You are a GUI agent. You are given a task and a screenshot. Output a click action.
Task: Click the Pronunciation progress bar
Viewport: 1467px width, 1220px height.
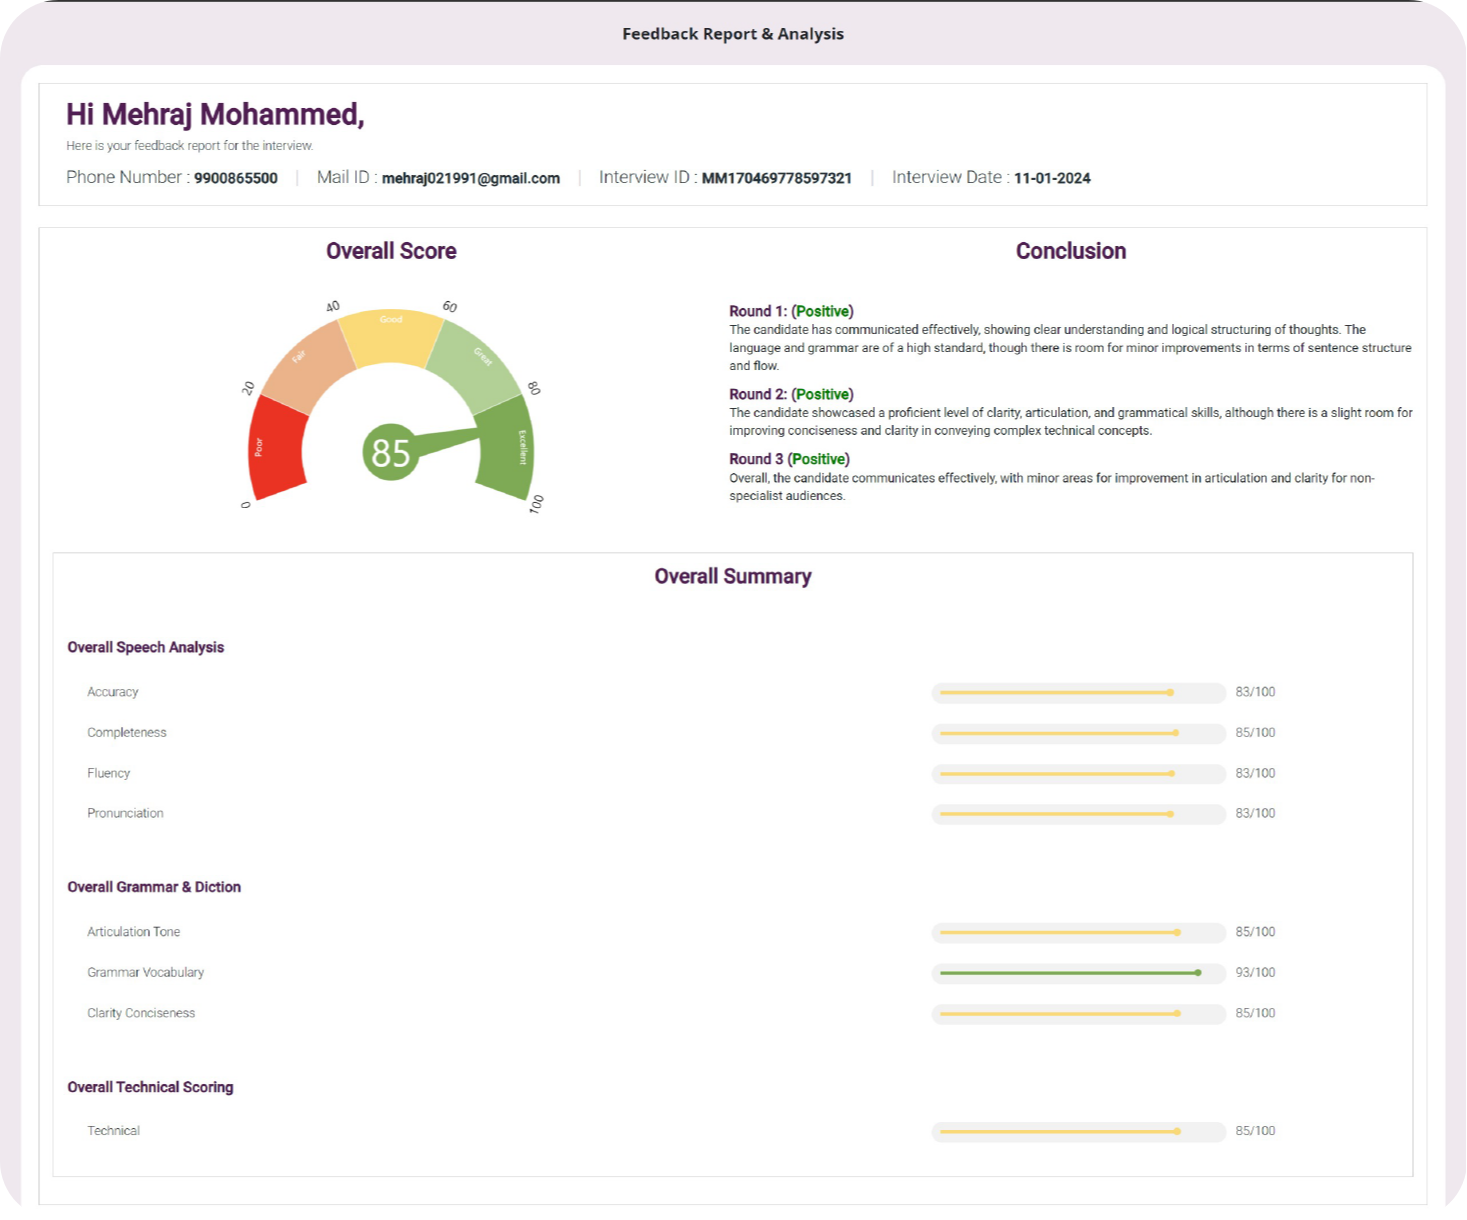pyautogui.click(x=1078, y=814)
